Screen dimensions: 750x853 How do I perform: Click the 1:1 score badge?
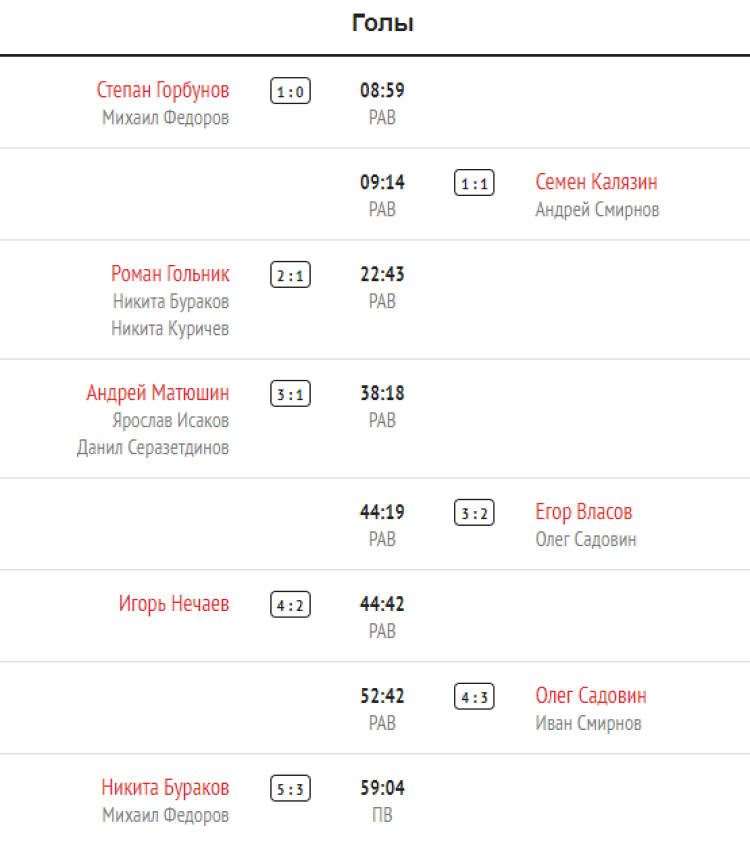click(x=474, y=184)
